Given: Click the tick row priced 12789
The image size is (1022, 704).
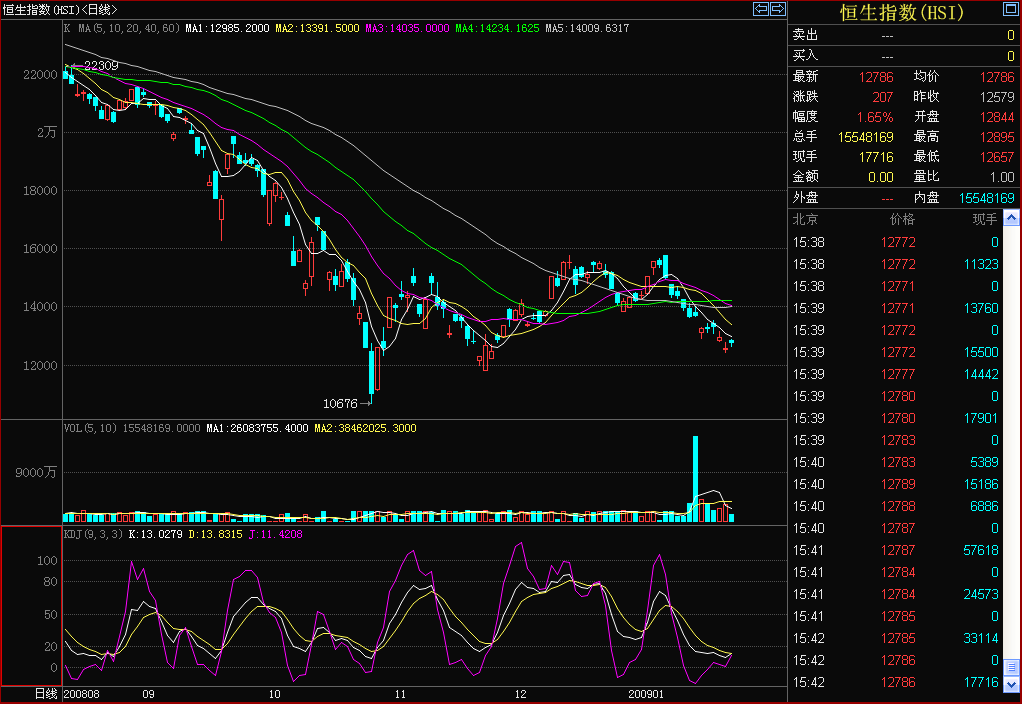Looking at the screenshot, I should 895,484.
